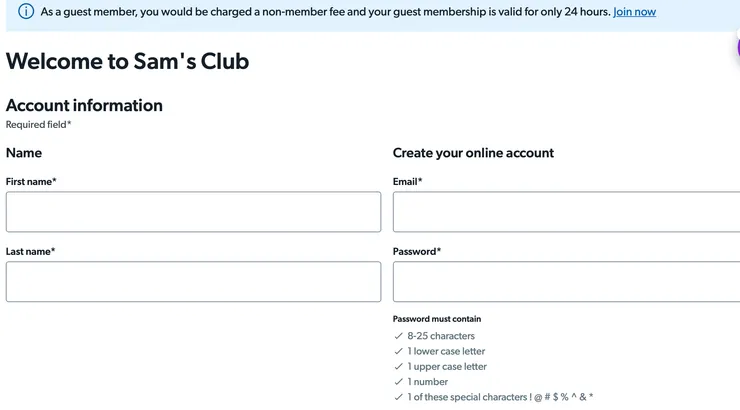Click the checkmark beside special characters rule
Screen dimensions: 740x410
(x=399, y=397)
